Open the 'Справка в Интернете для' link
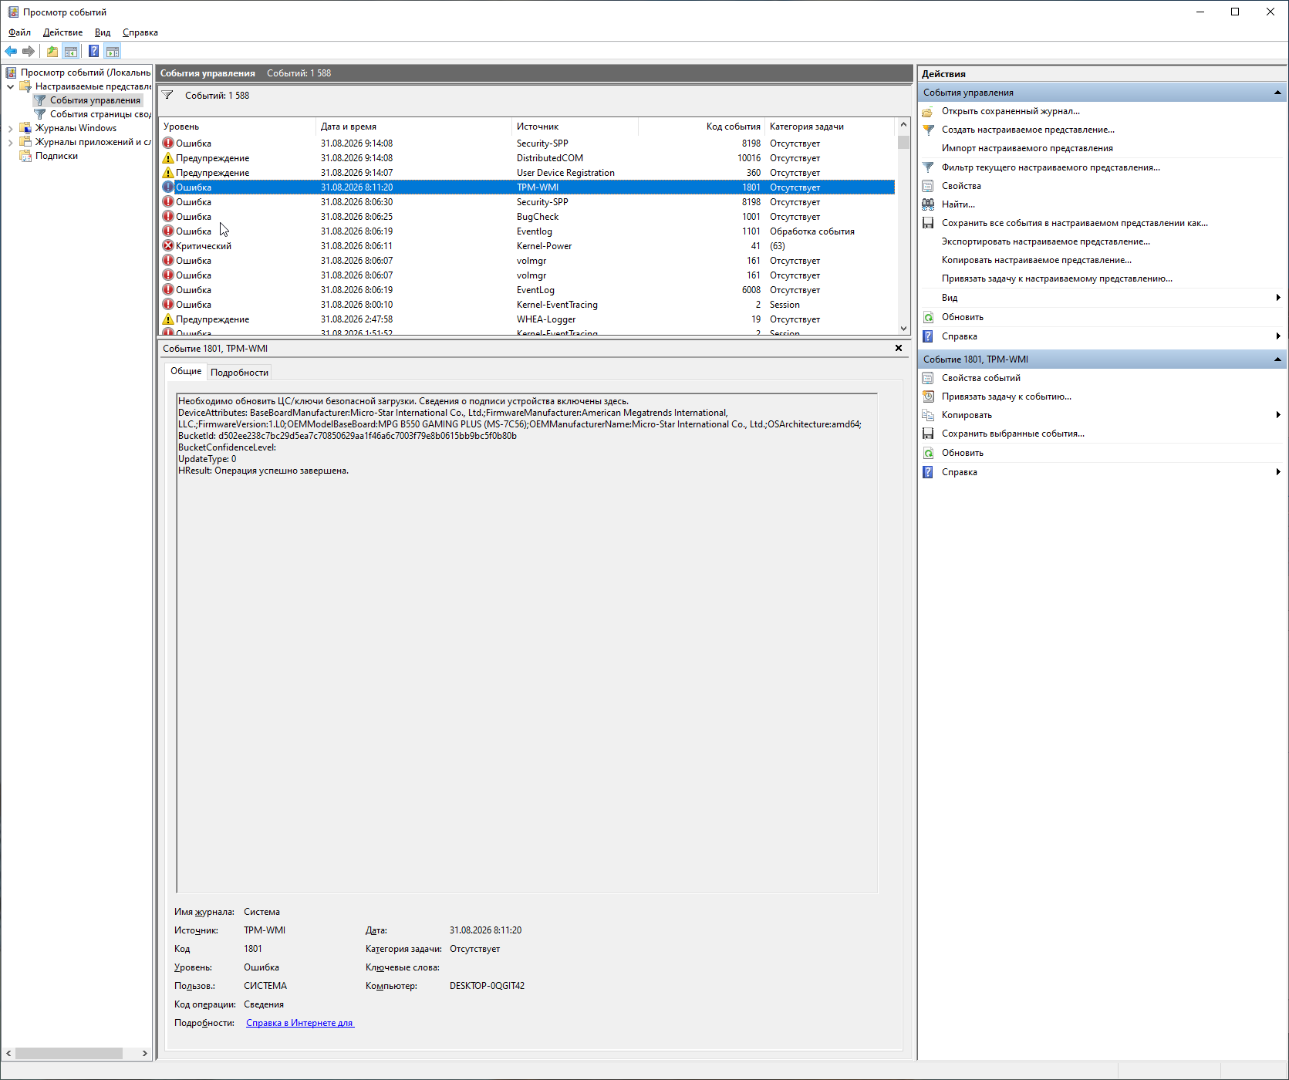The width and height of the screenshot is (1289, 1080). pos(300,1023)
